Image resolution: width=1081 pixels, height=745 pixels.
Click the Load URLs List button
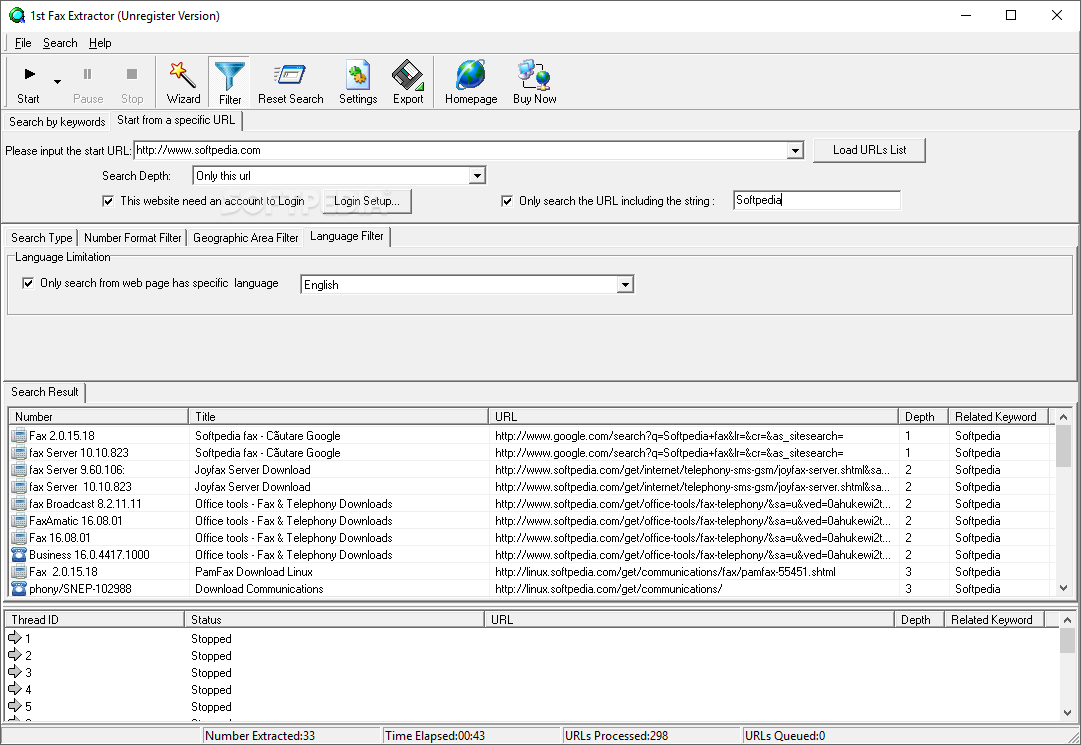click(869, 150)
